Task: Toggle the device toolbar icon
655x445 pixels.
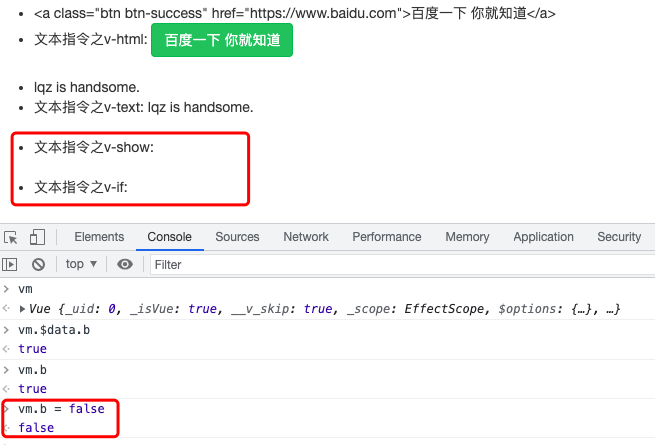Action: pyautogui.click(x=37, y=237)
